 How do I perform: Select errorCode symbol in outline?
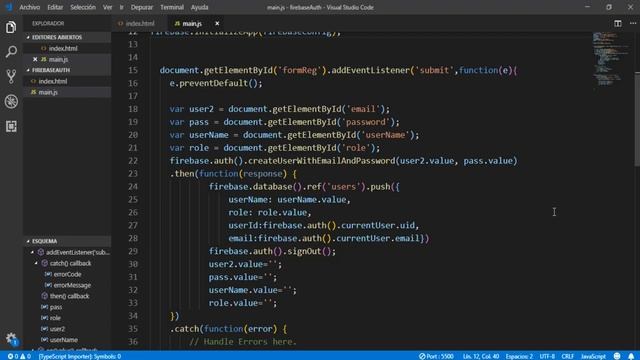67,274
